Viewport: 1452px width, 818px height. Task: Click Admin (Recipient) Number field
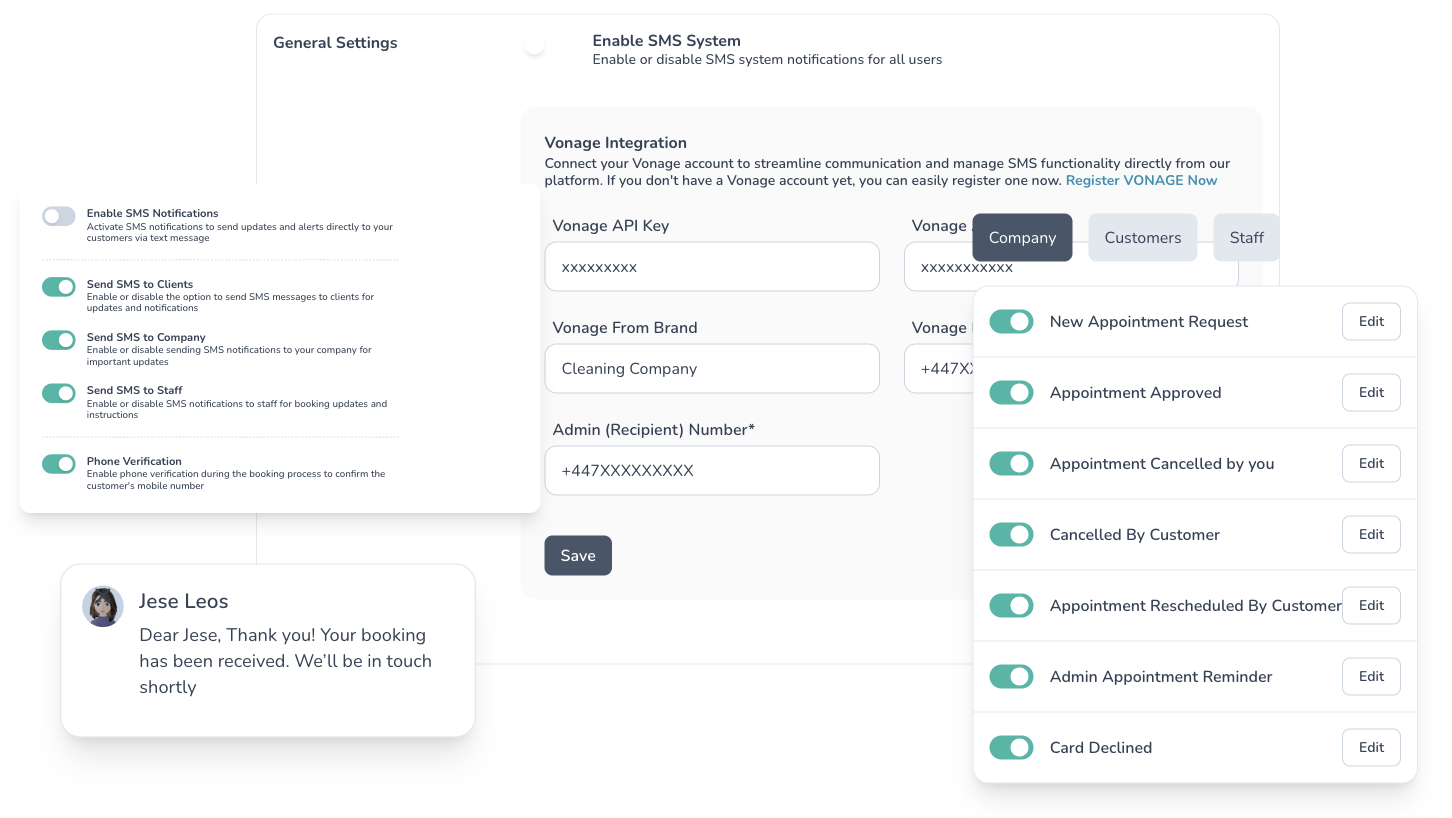712,471
